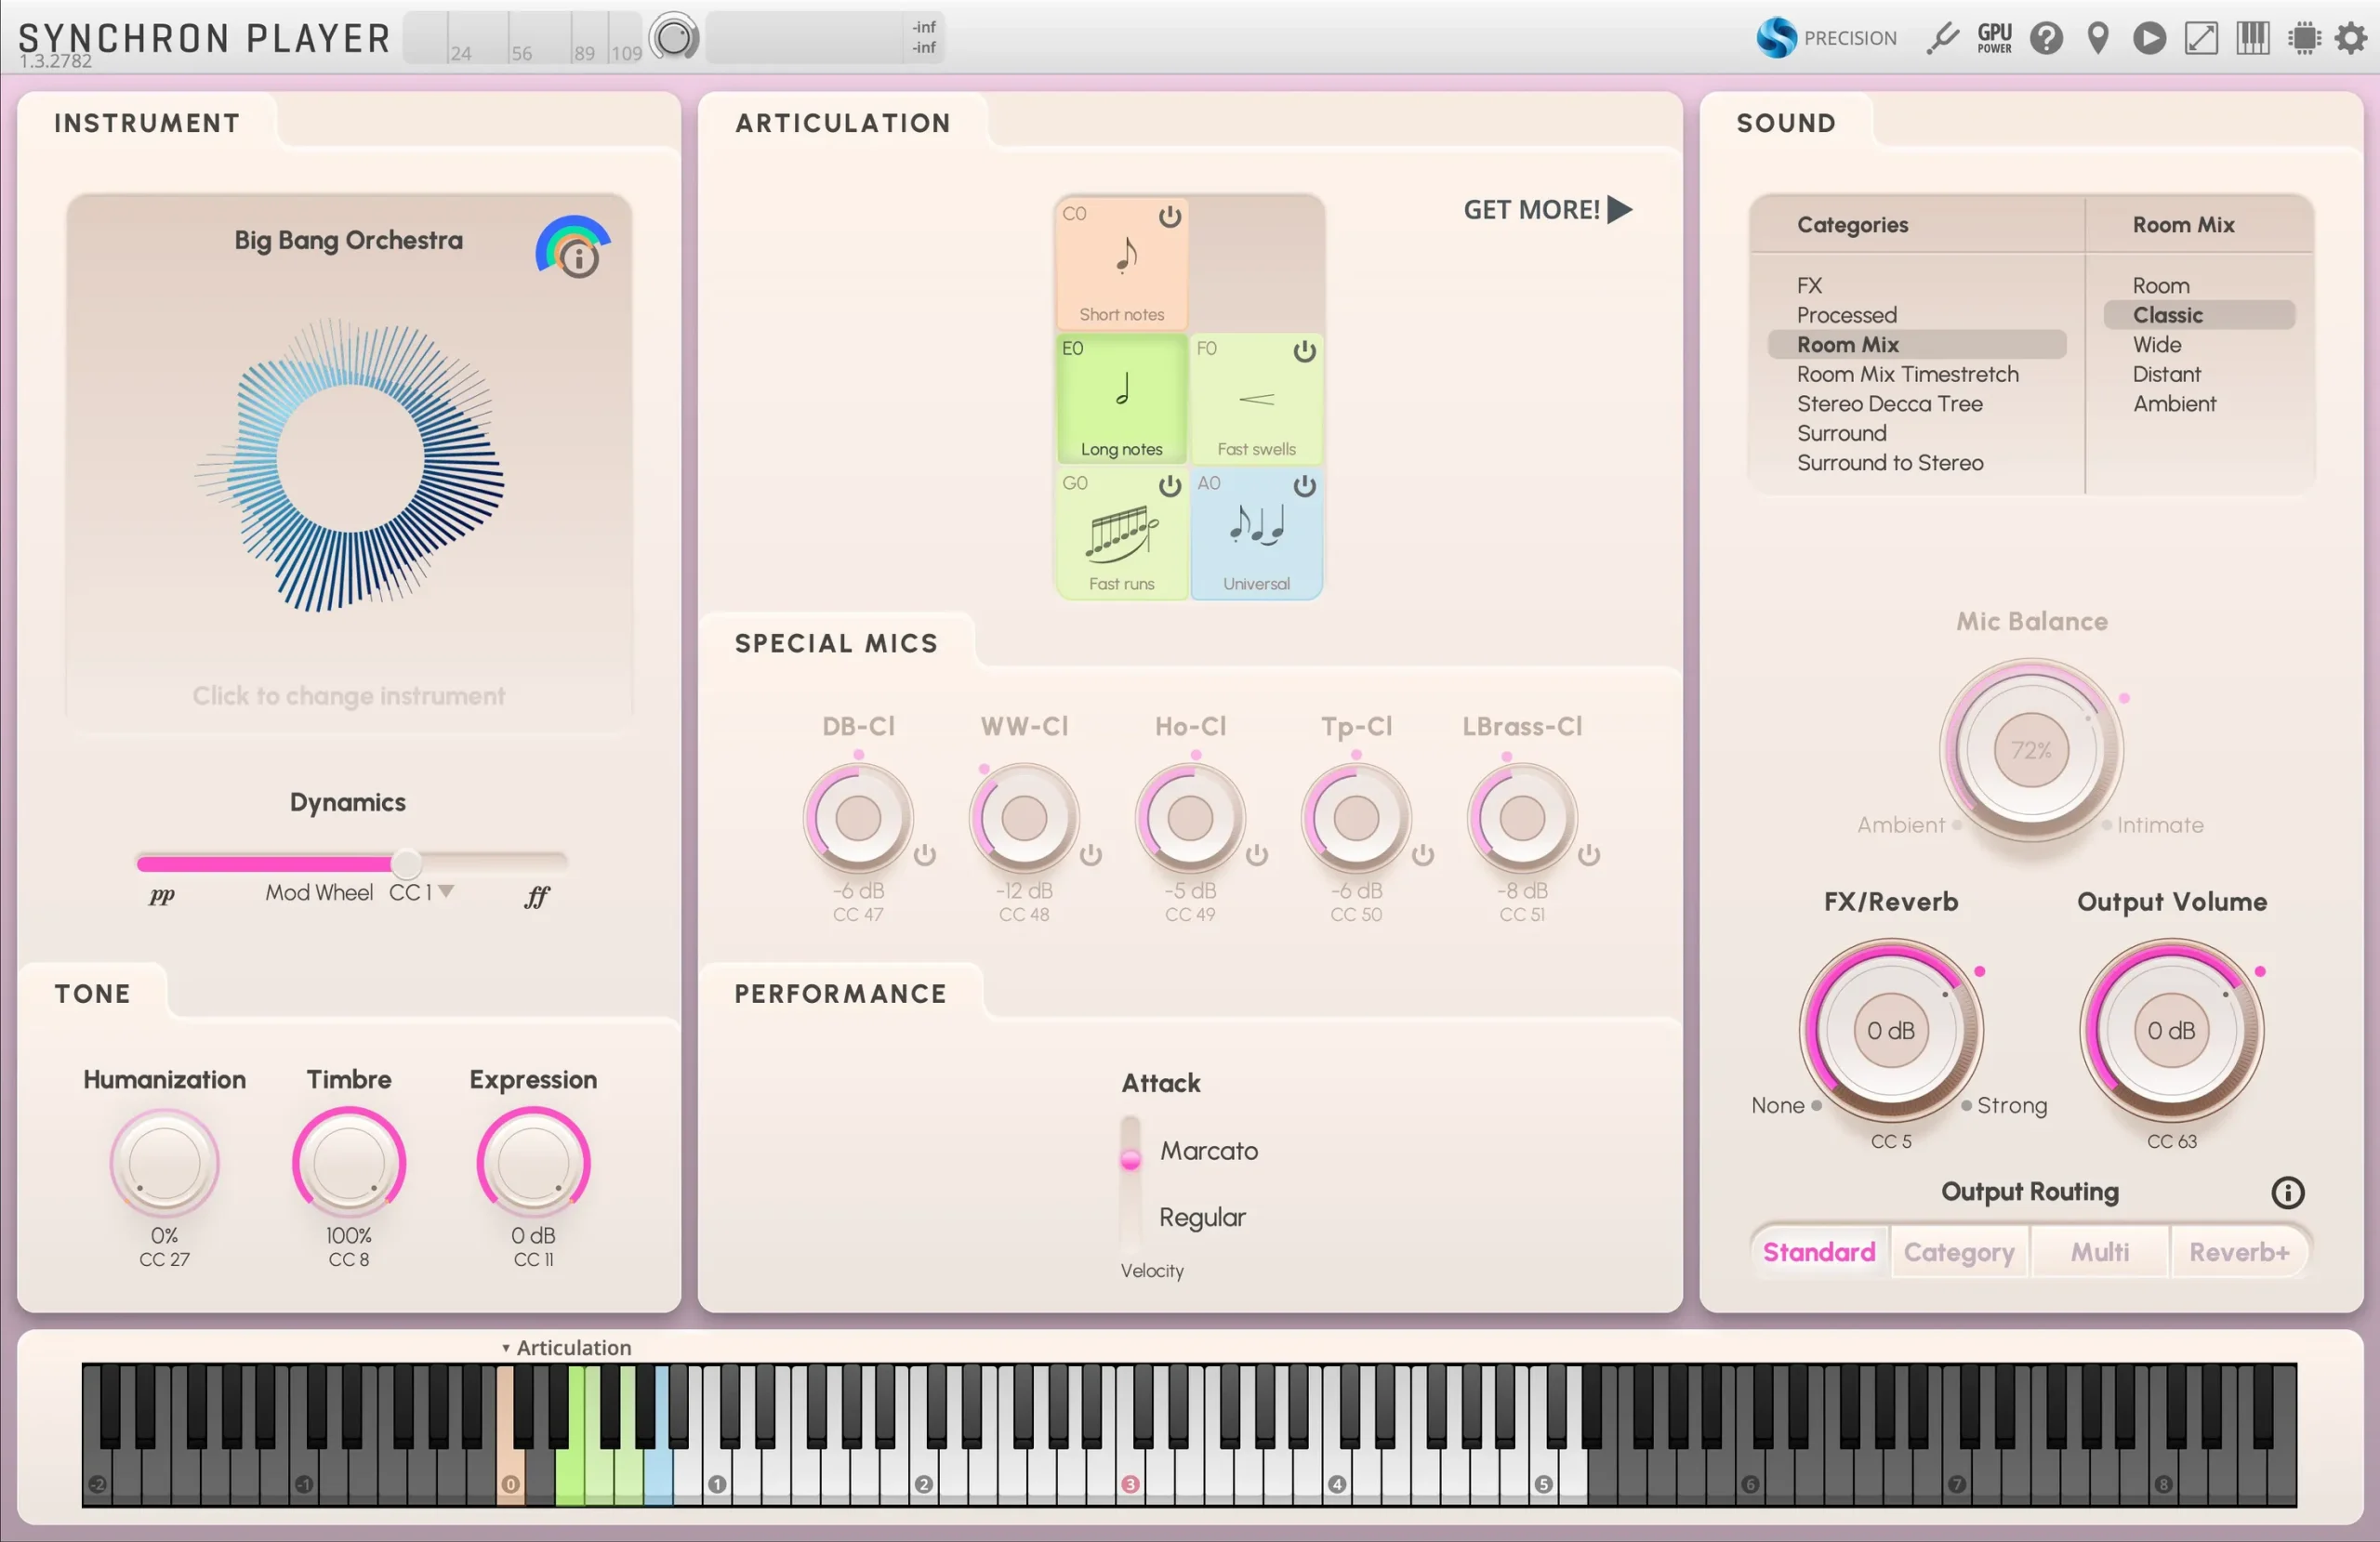This screenshot has width=2380, height=1542.
Task: Open the Mod Wheel CC 1 dropdown
Action: pyautogui.click(x=446, y=891)
